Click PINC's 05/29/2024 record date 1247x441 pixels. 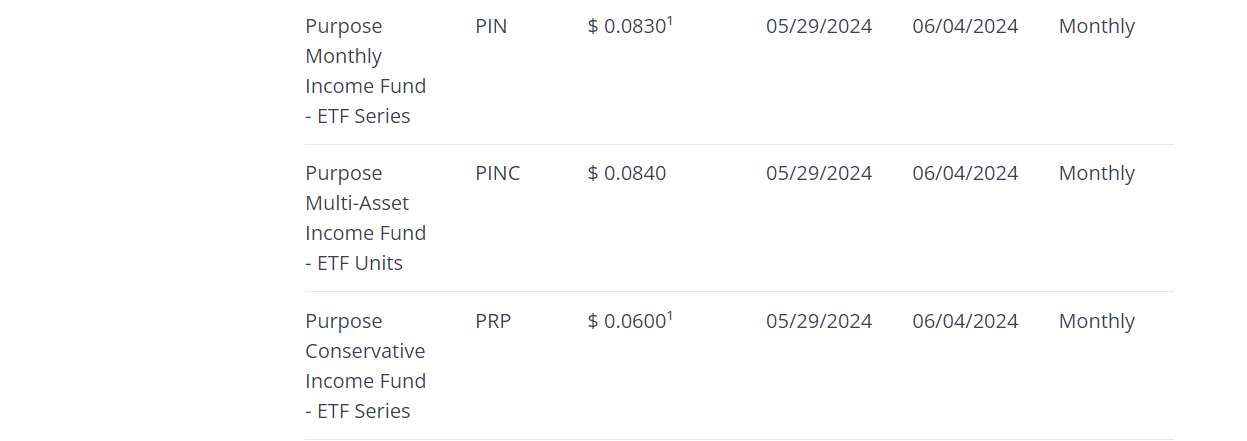click(x=819, y=173)
